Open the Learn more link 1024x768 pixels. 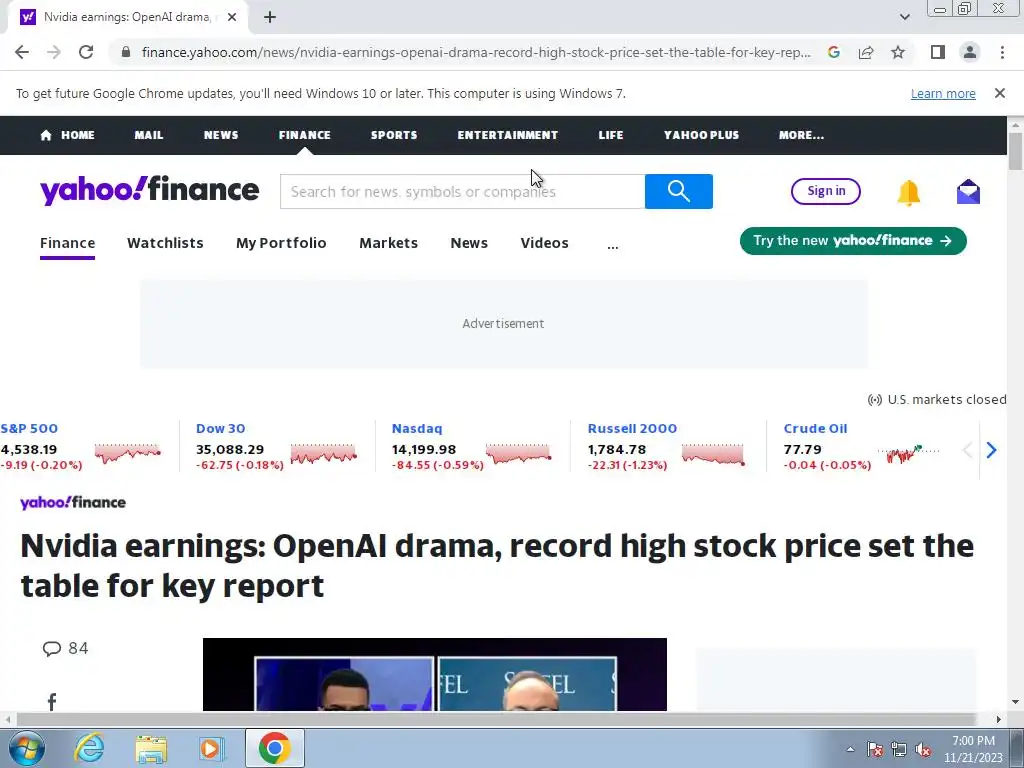943,93
